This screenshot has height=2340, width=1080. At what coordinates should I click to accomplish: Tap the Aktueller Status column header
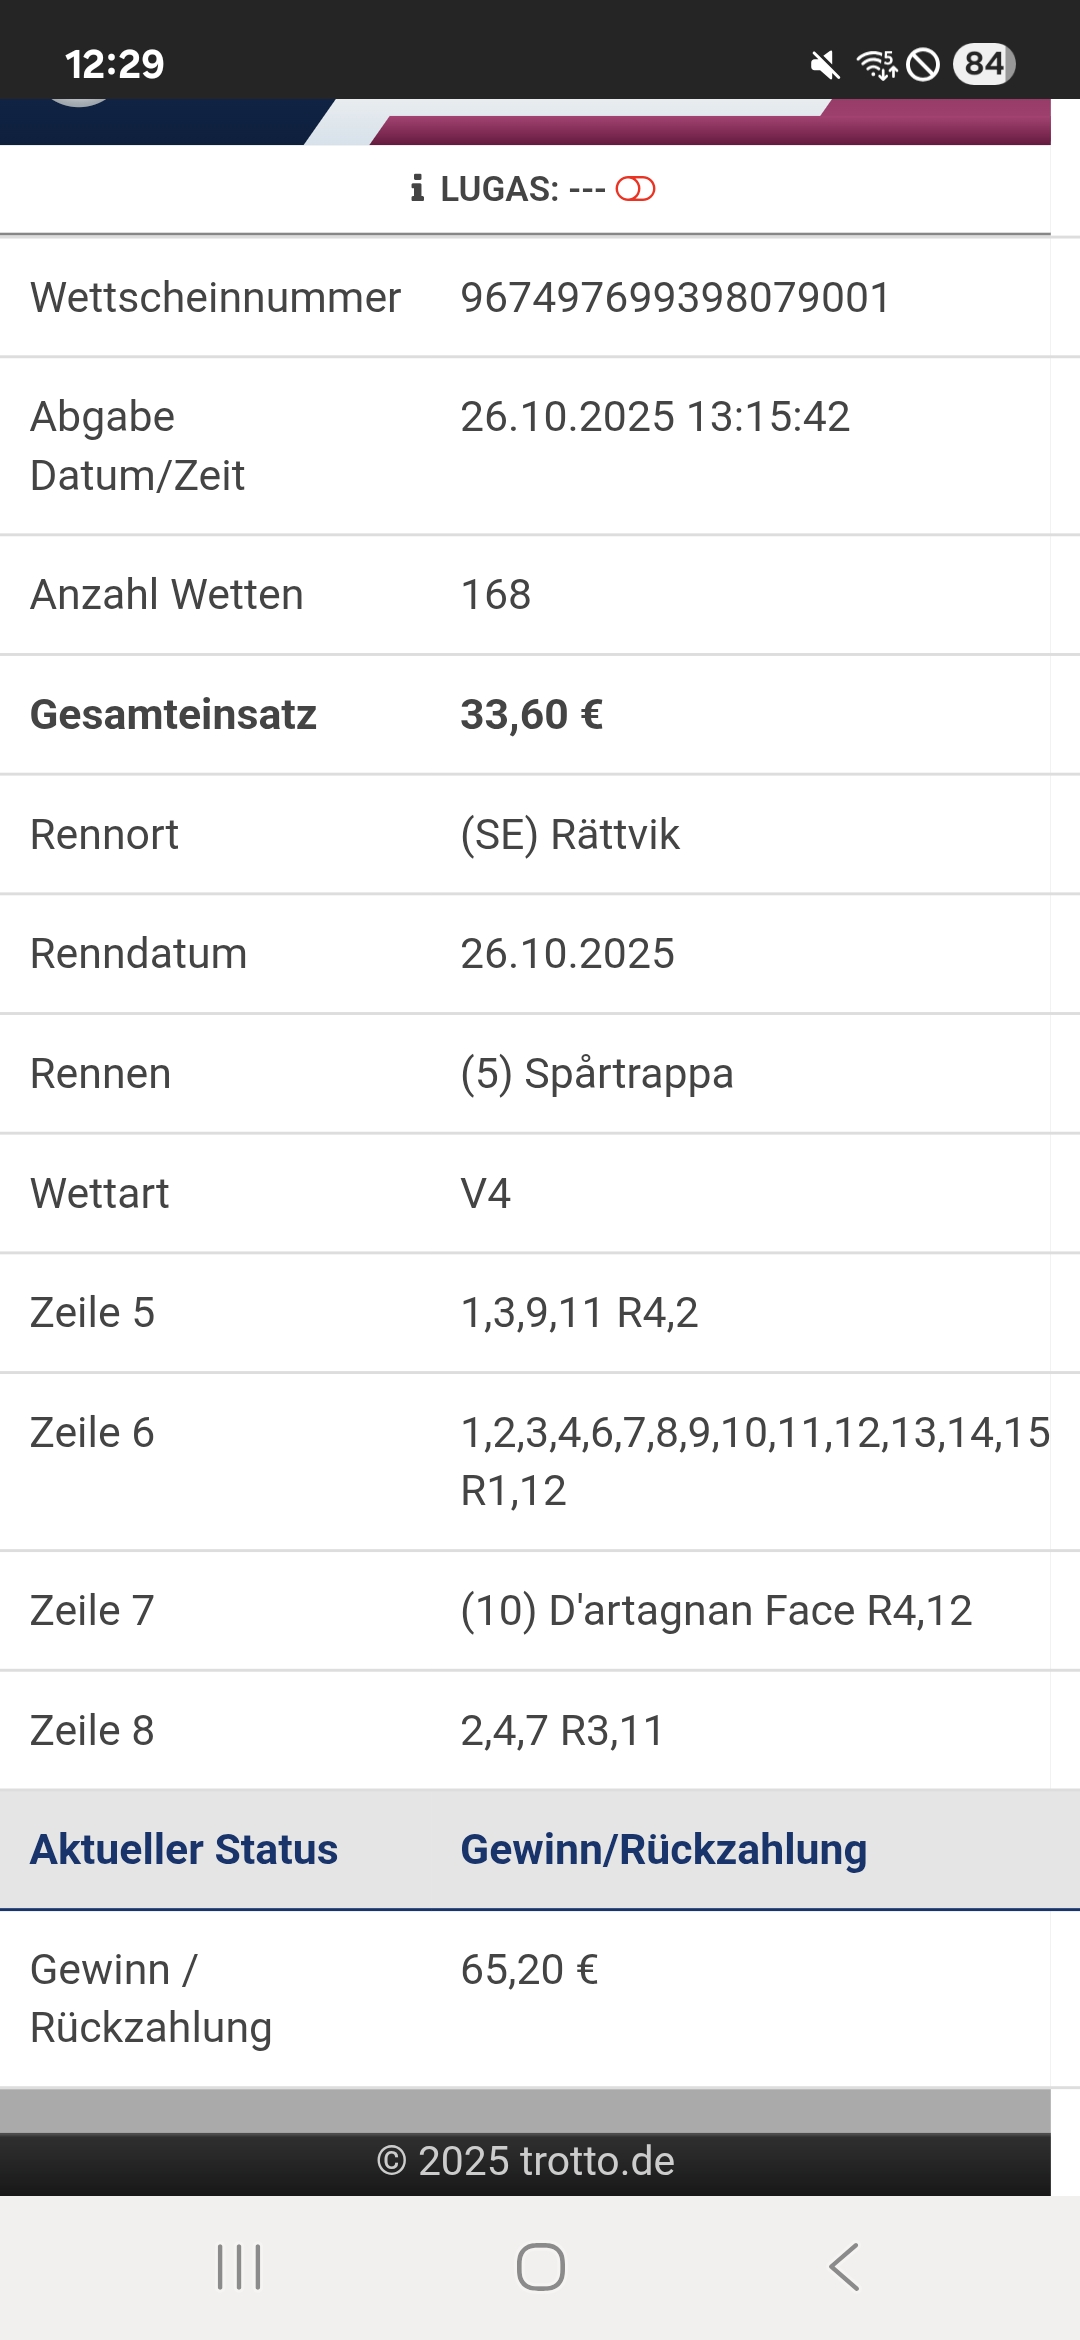184,1850
